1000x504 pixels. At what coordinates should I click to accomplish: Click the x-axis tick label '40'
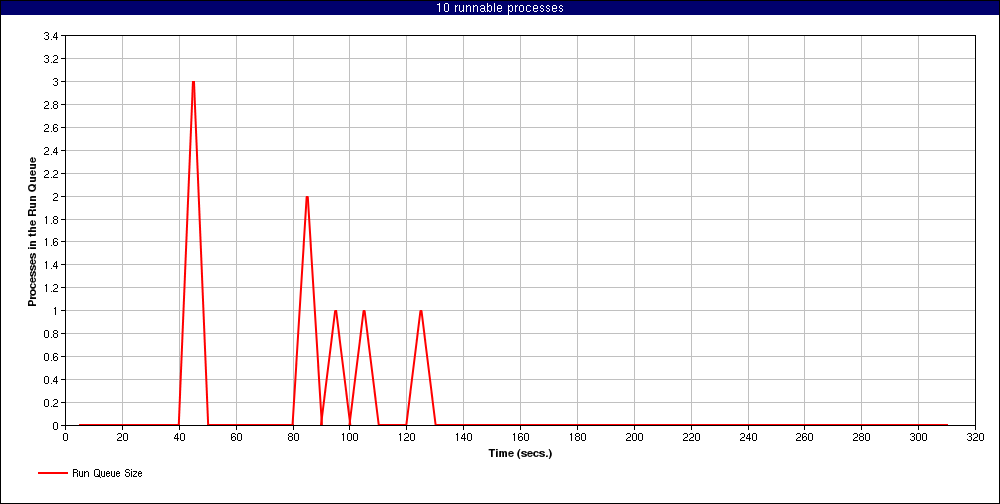tap(179, 437)
